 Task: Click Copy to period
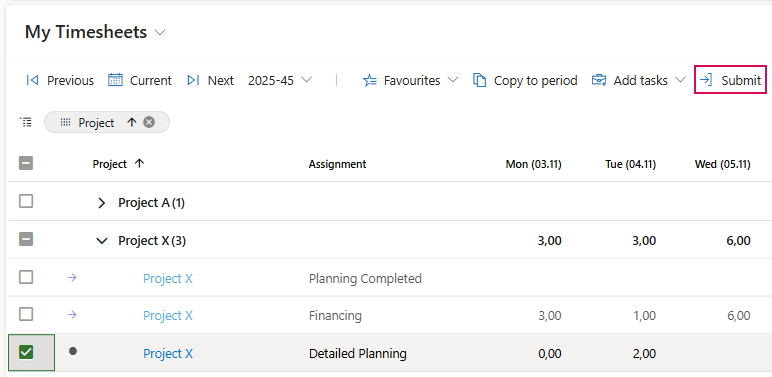pyautogui.click(x=525, y=80)
